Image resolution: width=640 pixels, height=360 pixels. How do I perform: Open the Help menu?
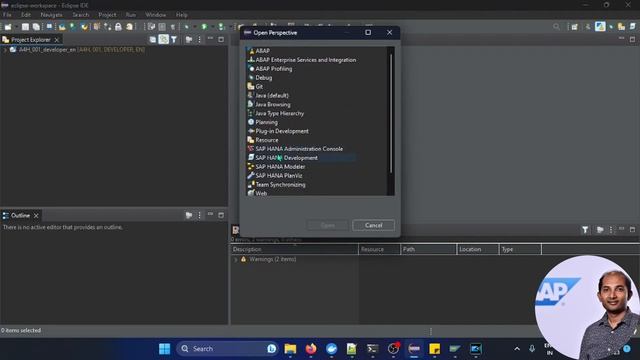pos(182,15)
